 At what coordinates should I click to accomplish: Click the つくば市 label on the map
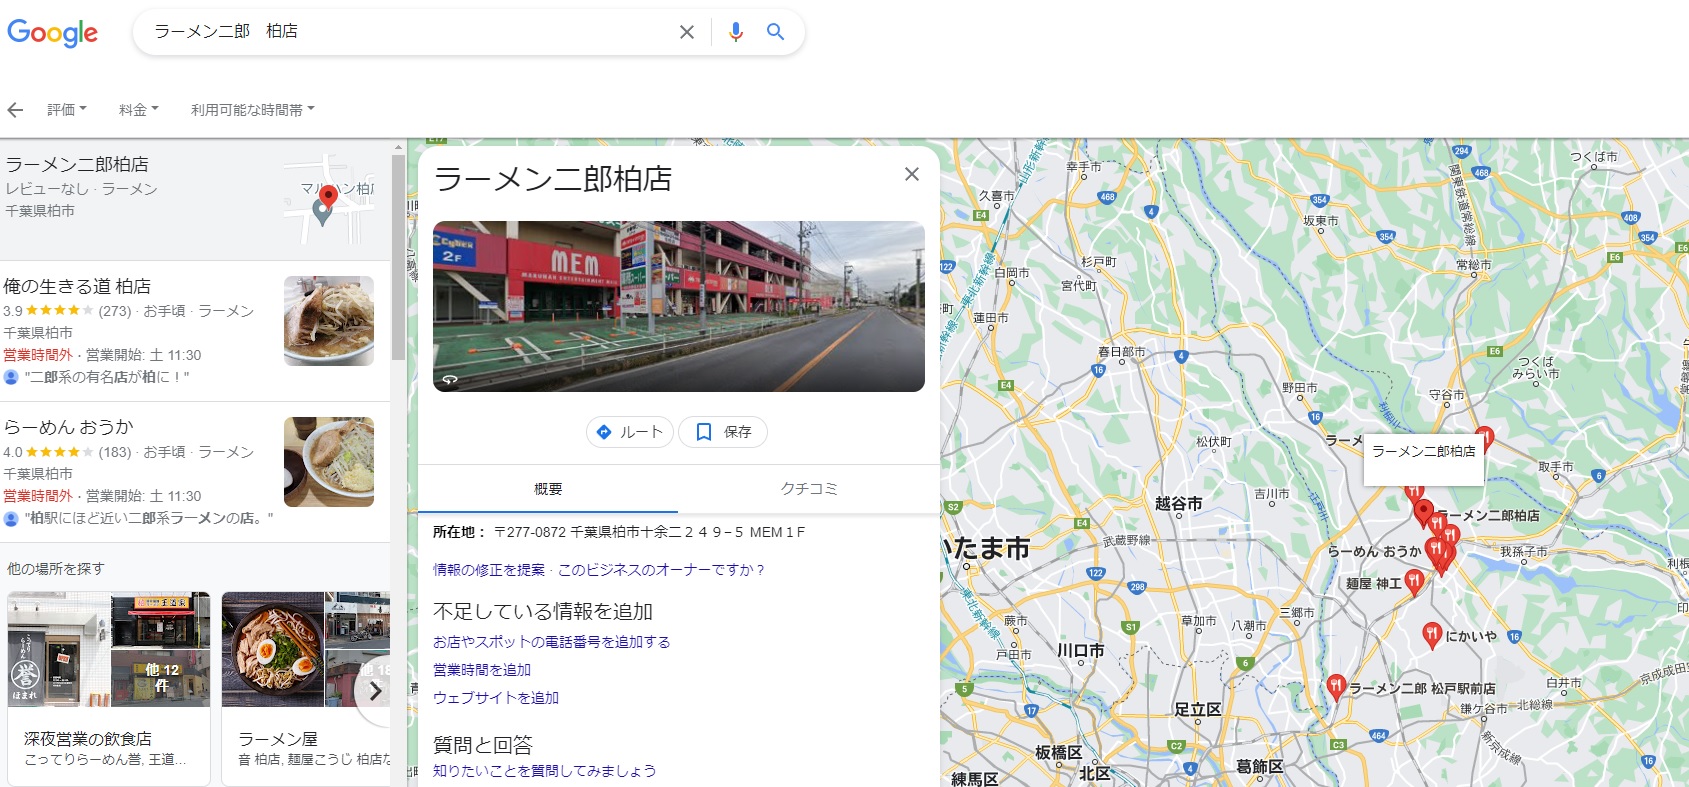point(1594,157)
